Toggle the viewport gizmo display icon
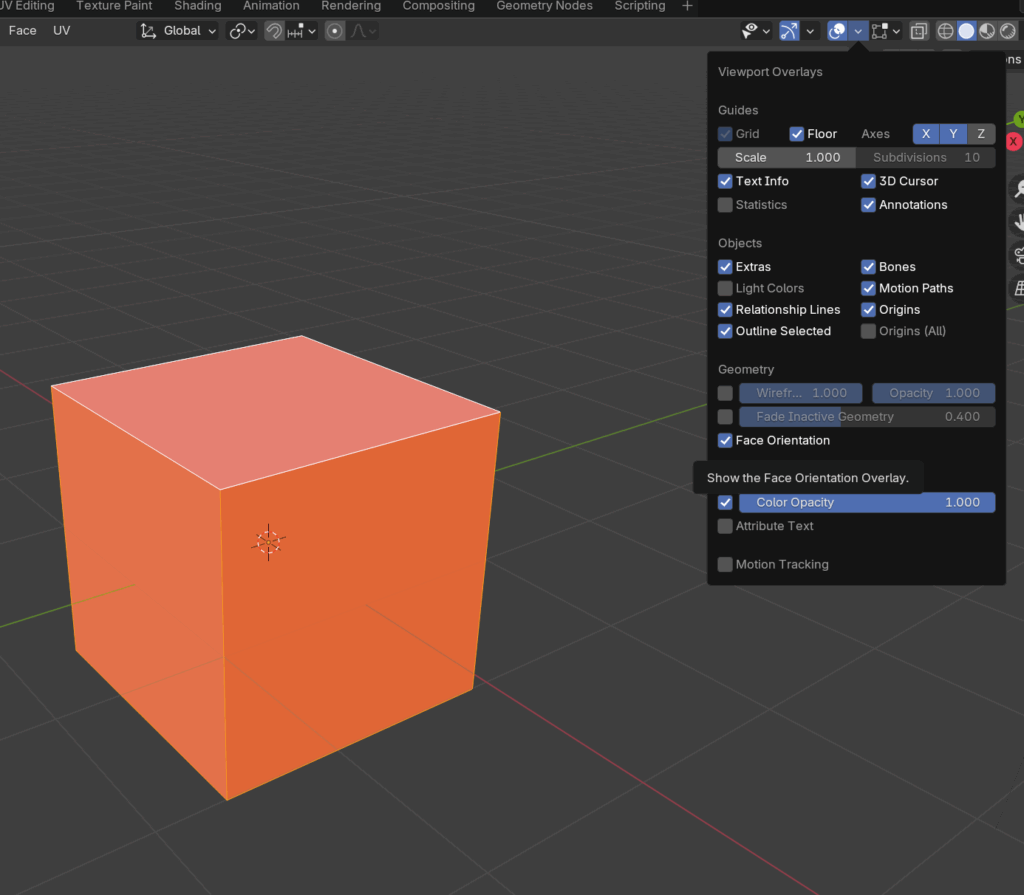The height and width of the screenshot is (895, 1024). tap(789, 31)
